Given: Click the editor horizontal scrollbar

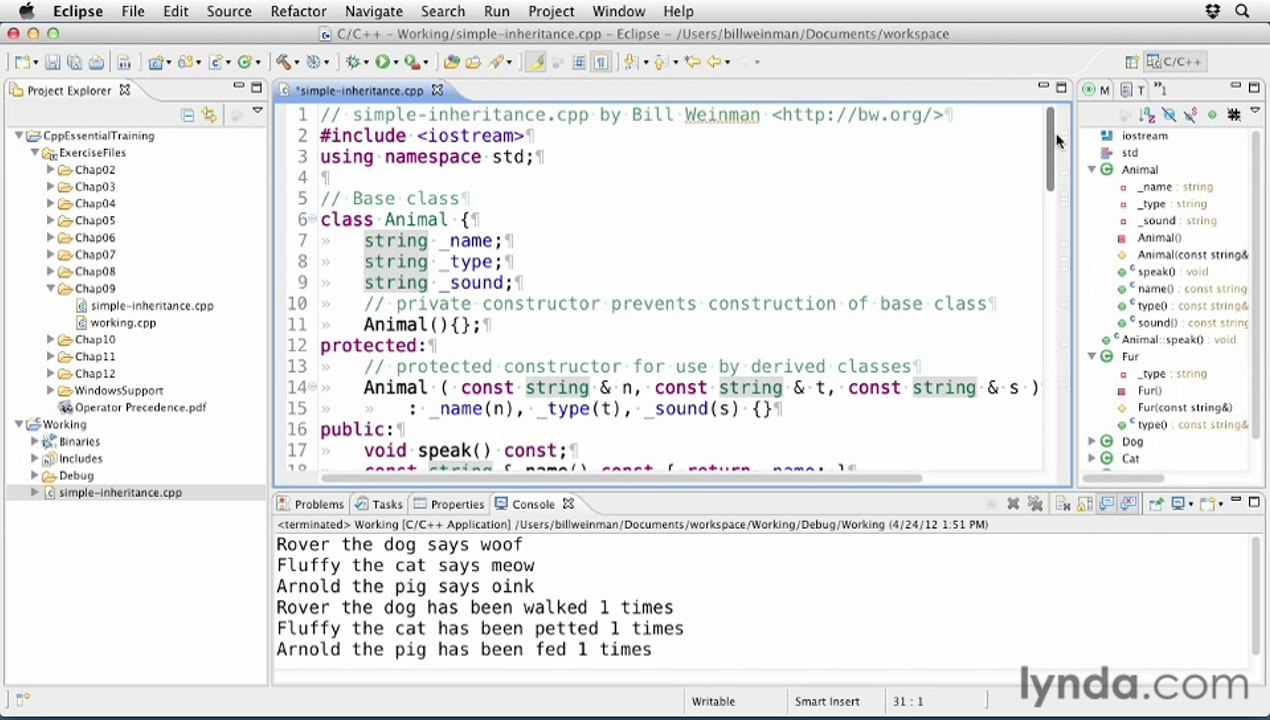Looking at the screenshot, I should (x=620, y=478).
